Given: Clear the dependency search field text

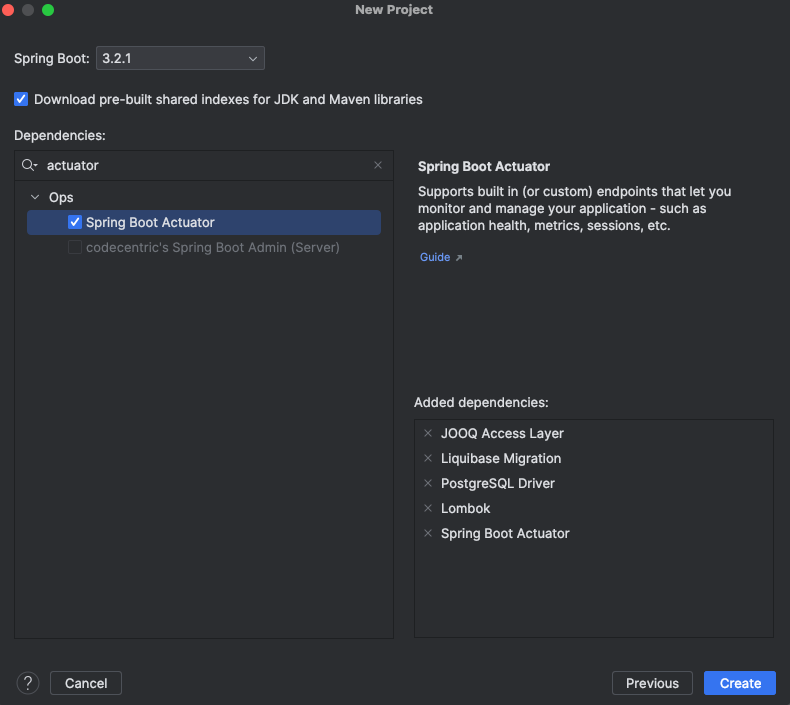Looking at the screenshot, I should [378, 165].
